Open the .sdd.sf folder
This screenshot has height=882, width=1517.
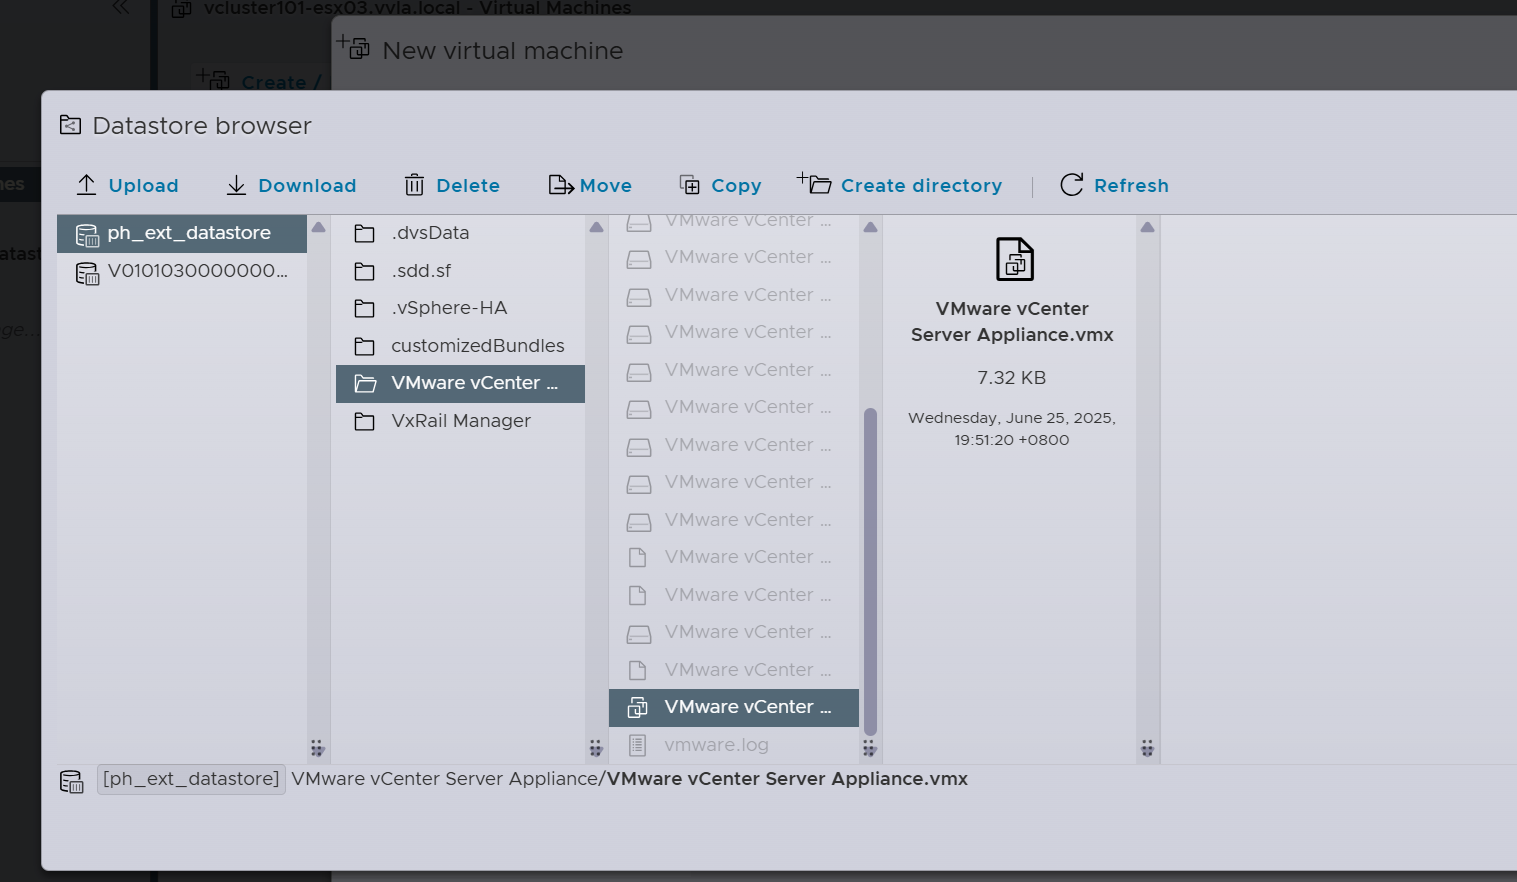(421, 271)
